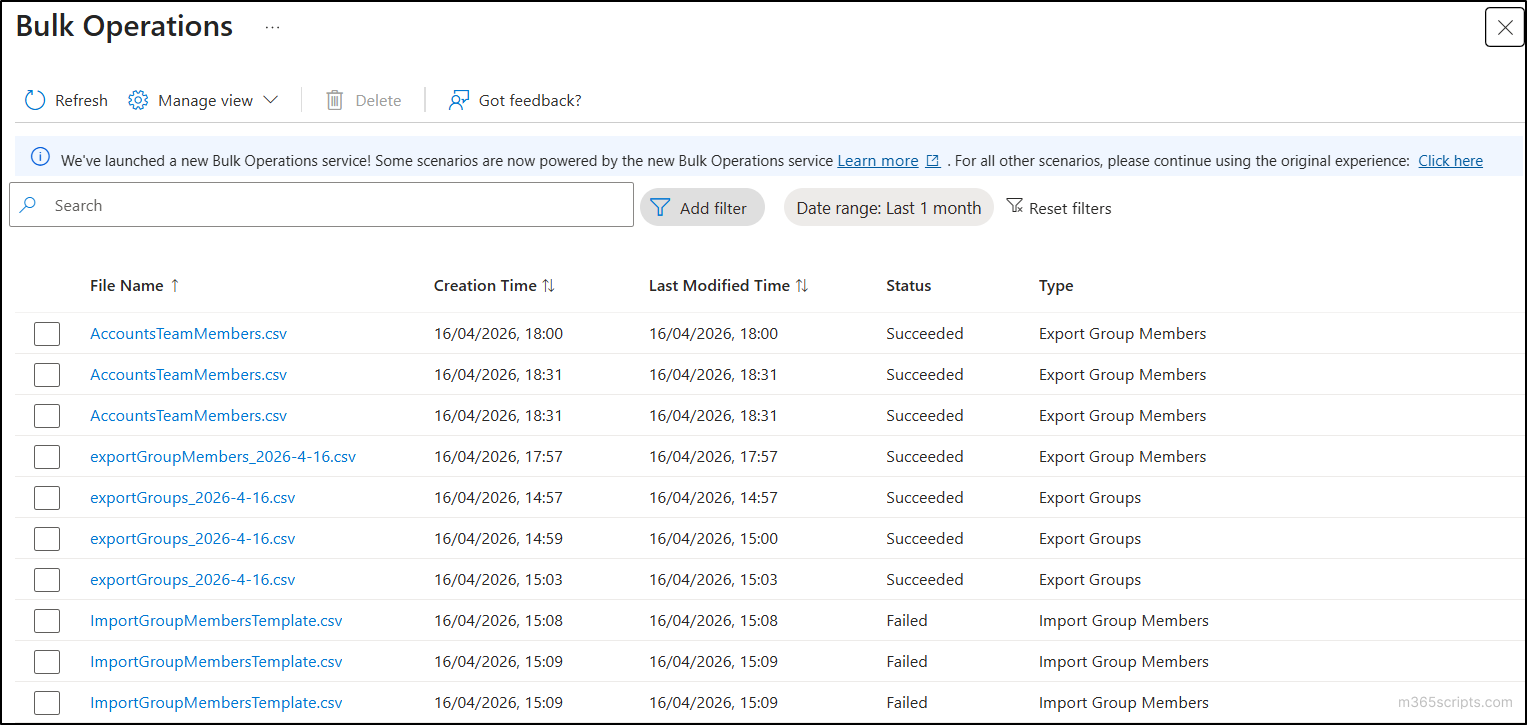
Task: Click the Delete trash can icon
Action: pyautogui.click(x=335, y=100)
